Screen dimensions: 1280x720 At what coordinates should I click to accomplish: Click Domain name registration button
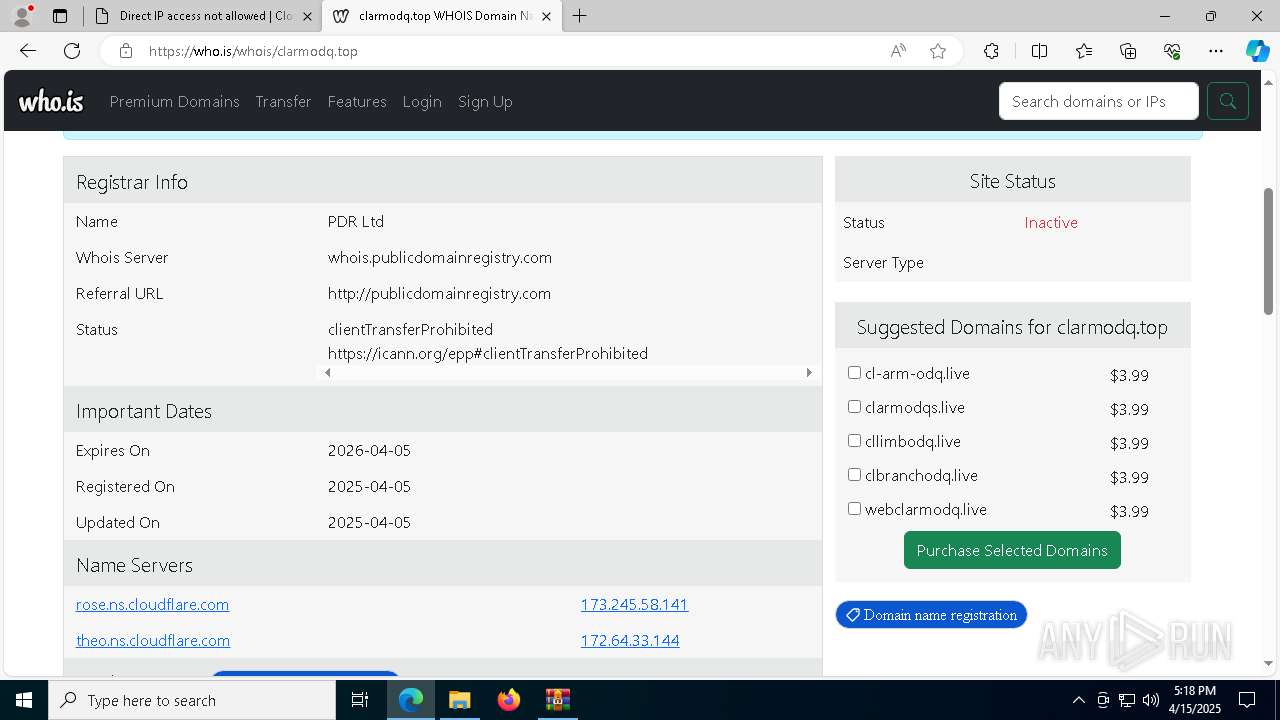point(931,615)
